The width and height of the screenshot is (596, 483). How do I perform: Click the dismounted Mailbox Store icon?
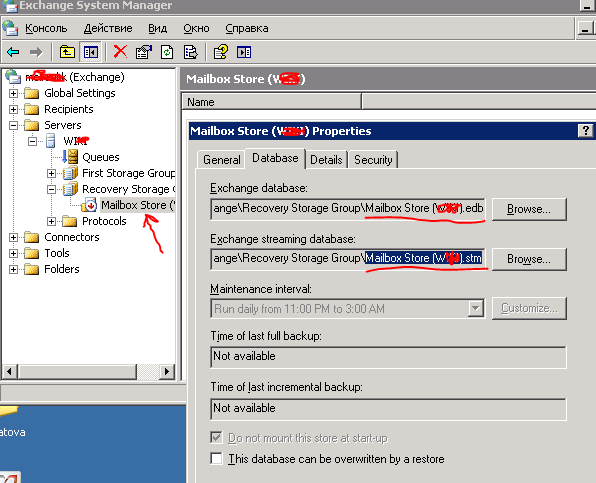coord(89,205)
